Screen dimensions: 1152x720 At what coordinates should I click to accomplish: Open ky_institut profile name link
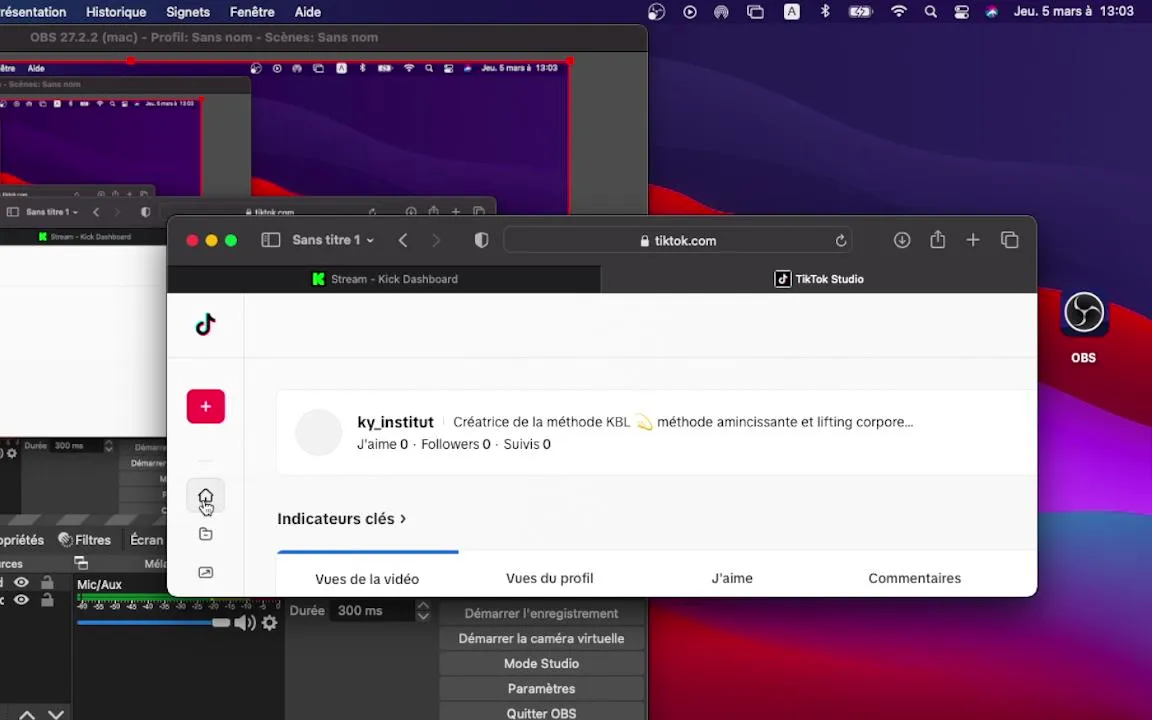pyautogui.click(x=395, y=422)
